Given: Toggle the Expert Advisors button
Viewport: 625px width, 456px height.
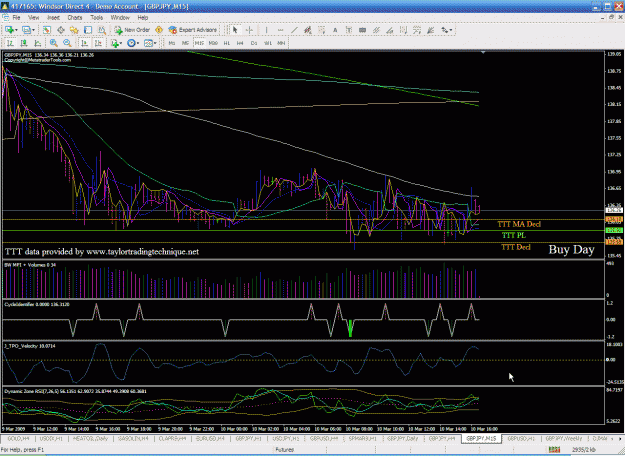Looking at the screenshot, I should click(193, 30).
